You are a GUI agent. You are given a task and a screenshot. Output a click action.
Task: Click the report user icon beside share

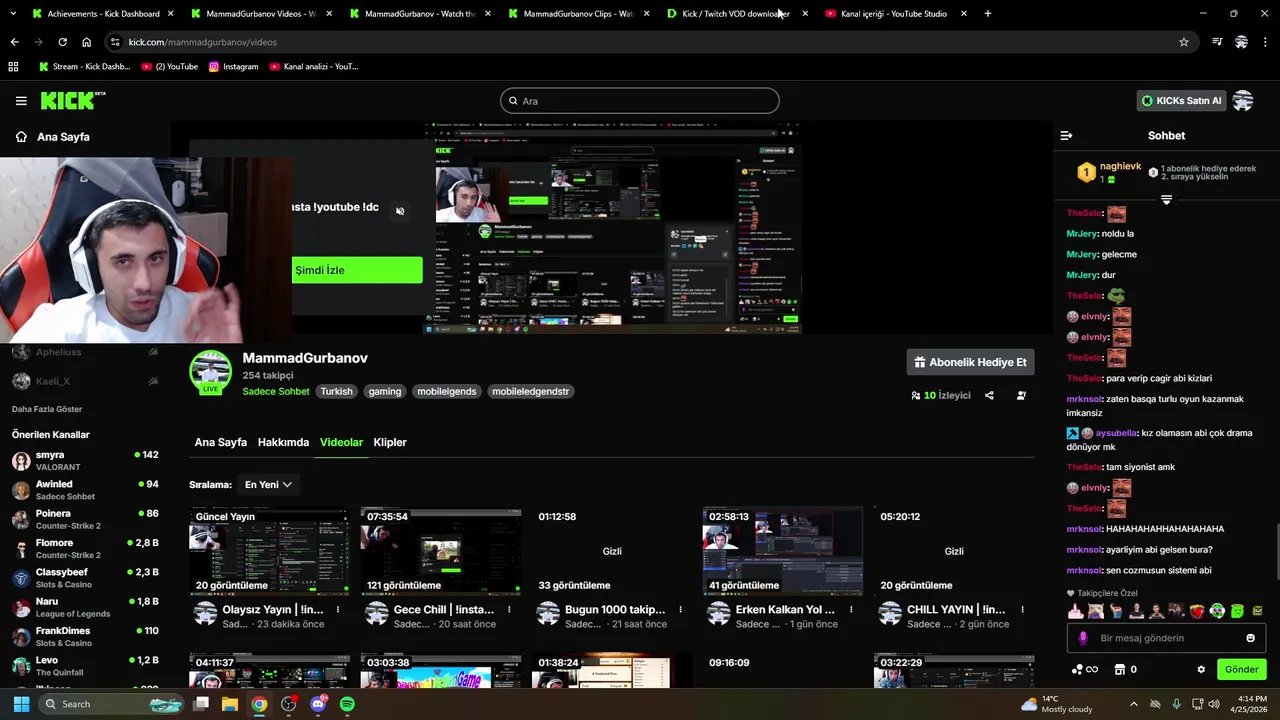coord(1021,395)
